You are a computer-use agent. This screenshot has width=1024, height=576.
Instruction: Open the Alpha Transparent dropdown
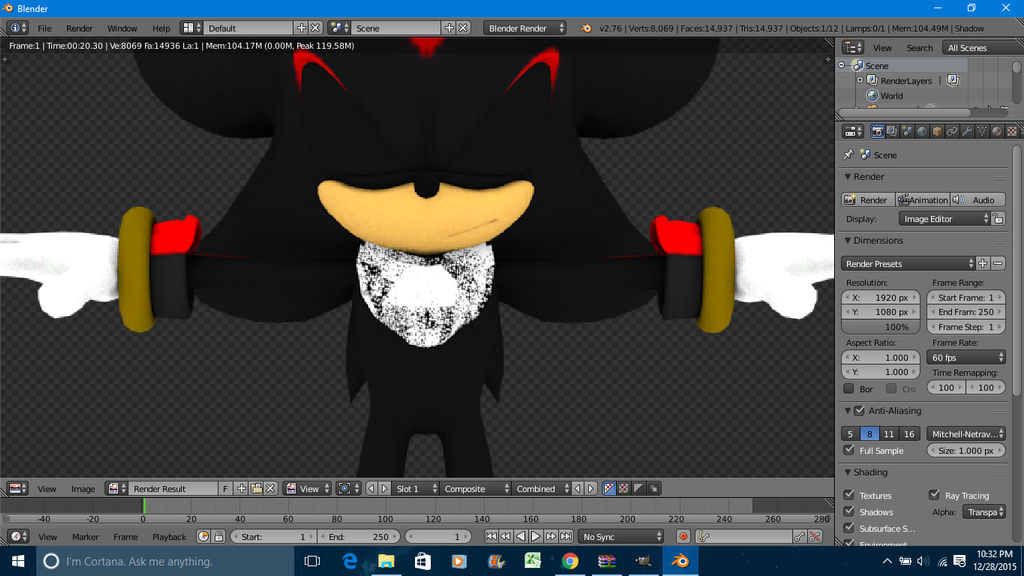(x=984, y=512)
